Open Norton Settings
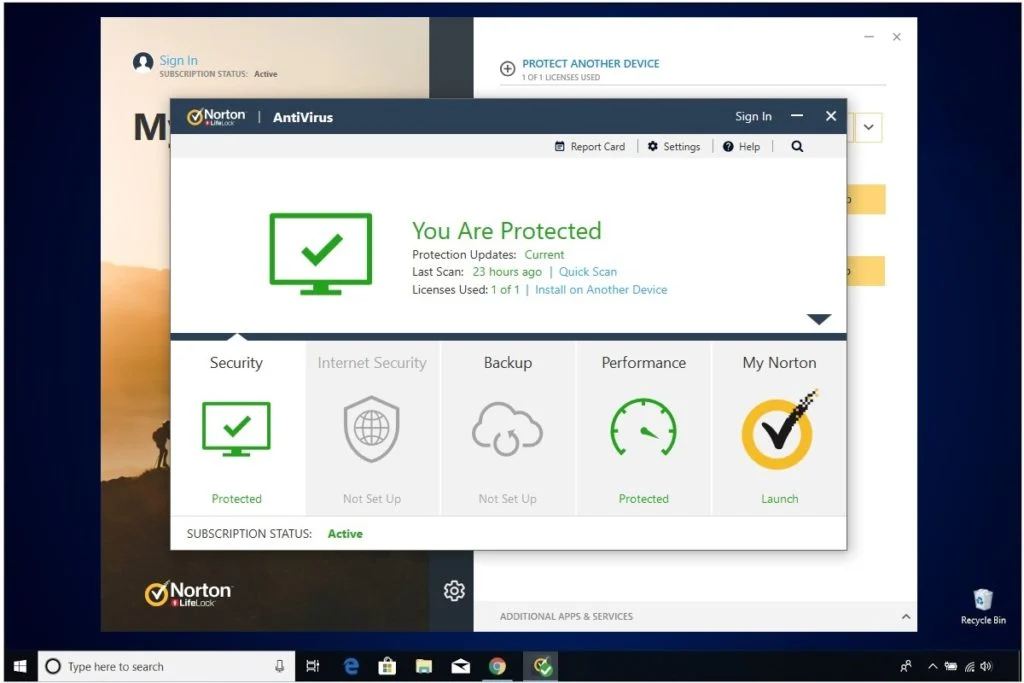 (673, 146)
